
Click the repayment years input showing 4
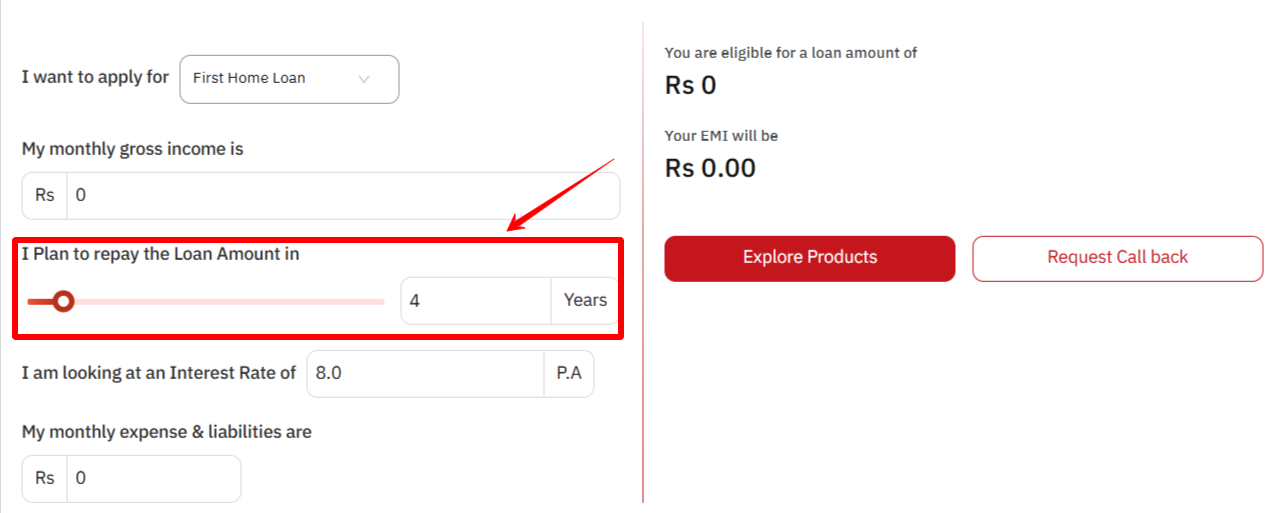tap(475, 300)
